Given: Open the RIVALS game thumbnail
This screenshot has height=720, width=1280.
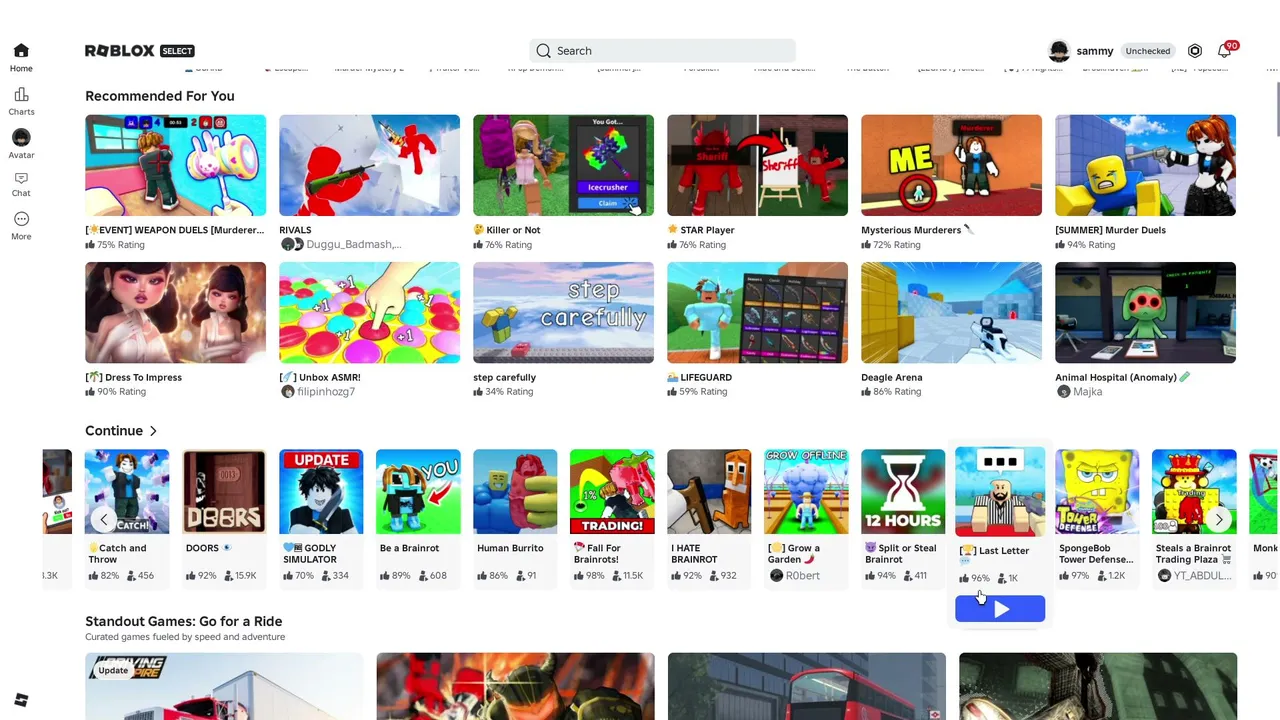Looking at the screenshot, I should [370, 165].
